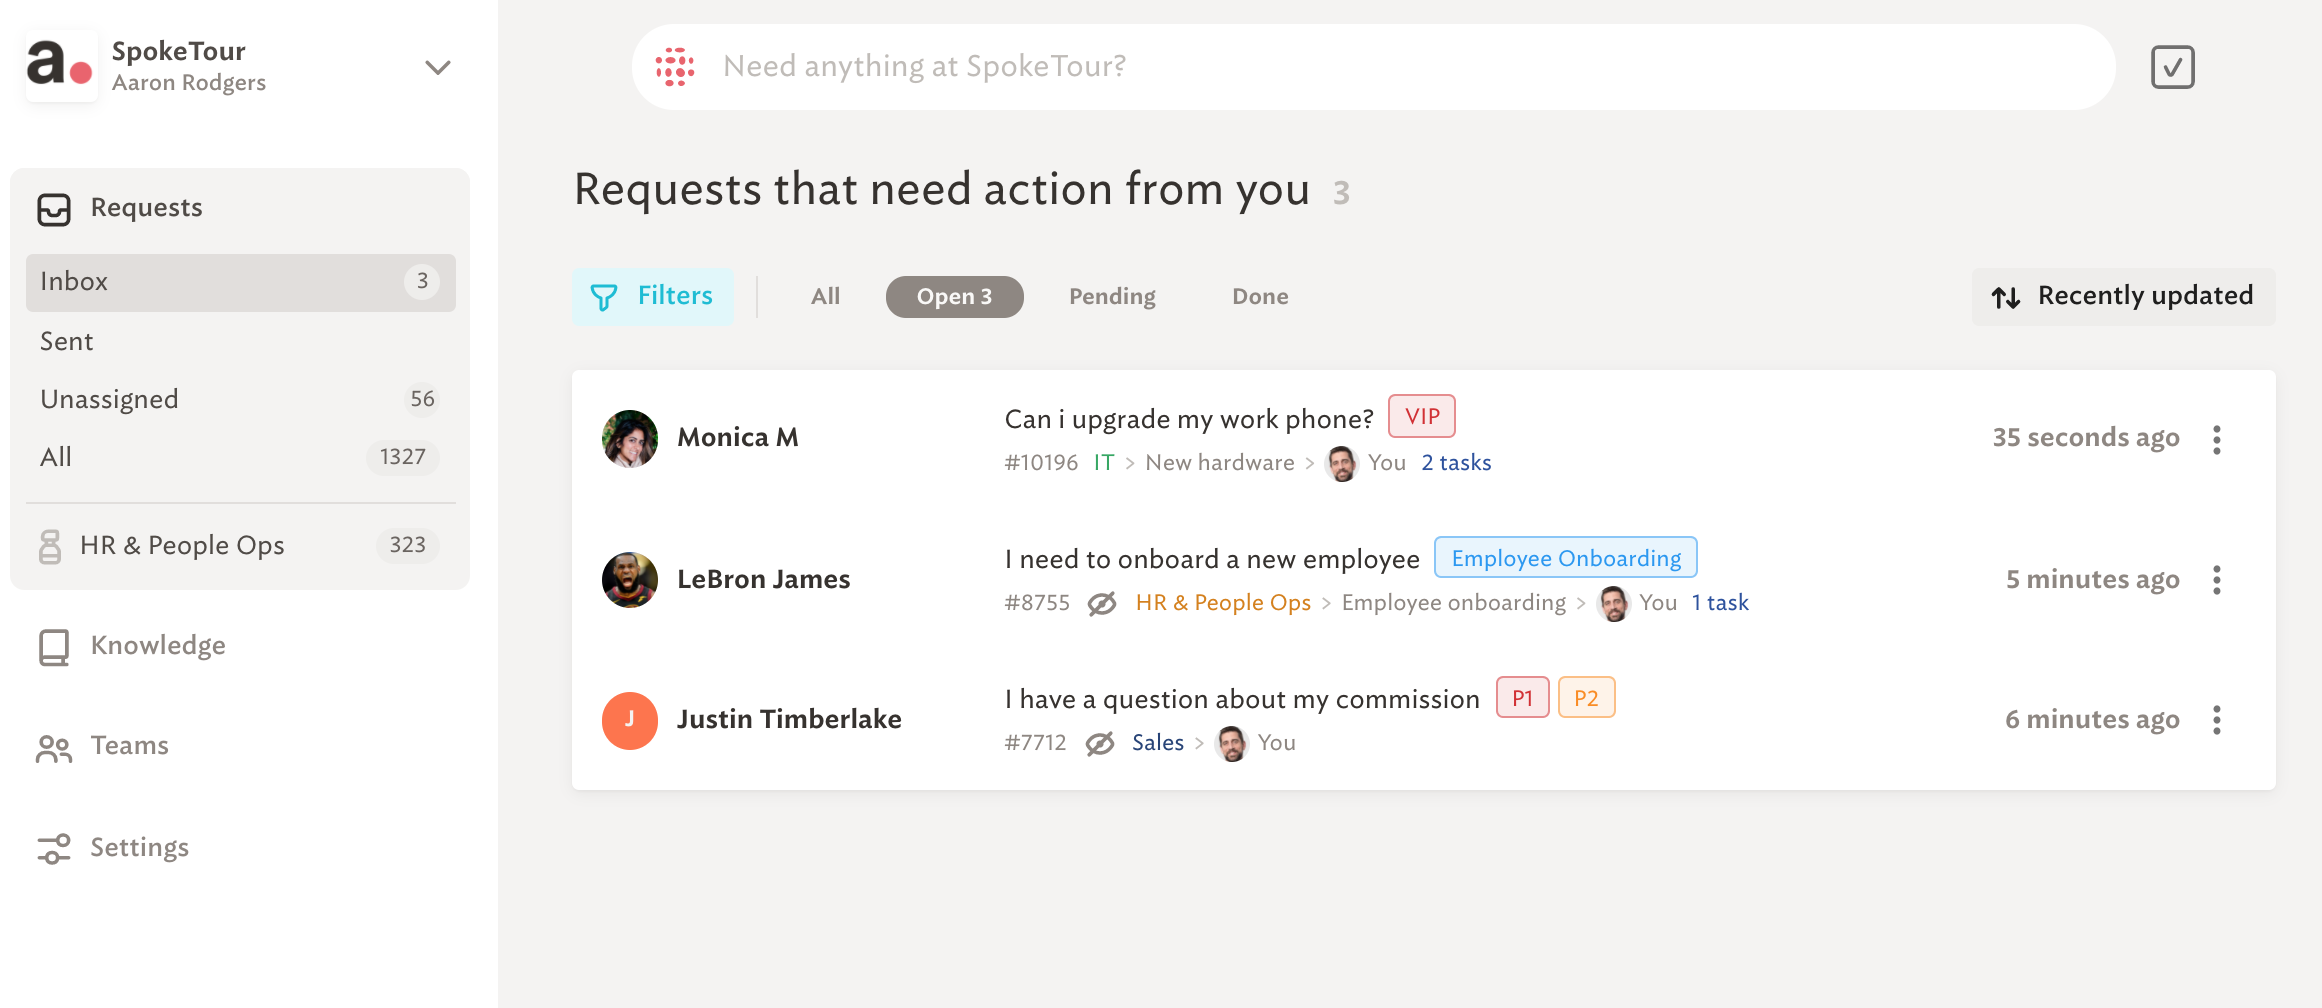Switch to the Pending tab
Screen dimensions: 2322x1008
point(1112,297)
